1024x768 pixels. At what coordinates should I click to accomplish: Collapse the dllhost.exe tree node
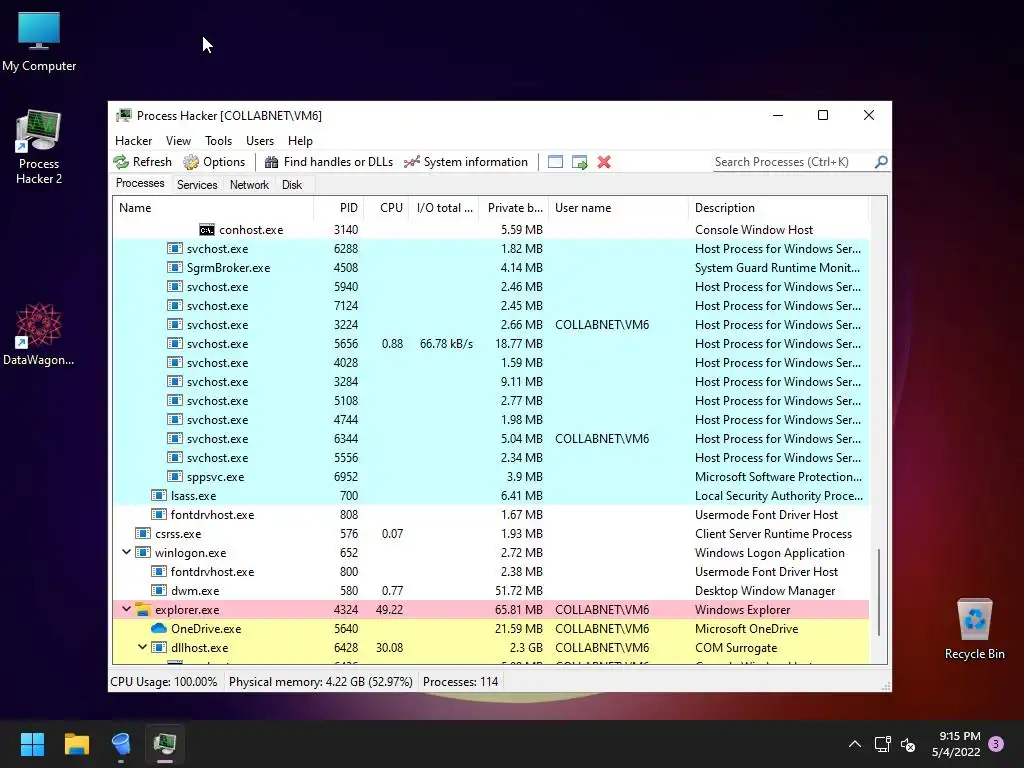point(142,647)
